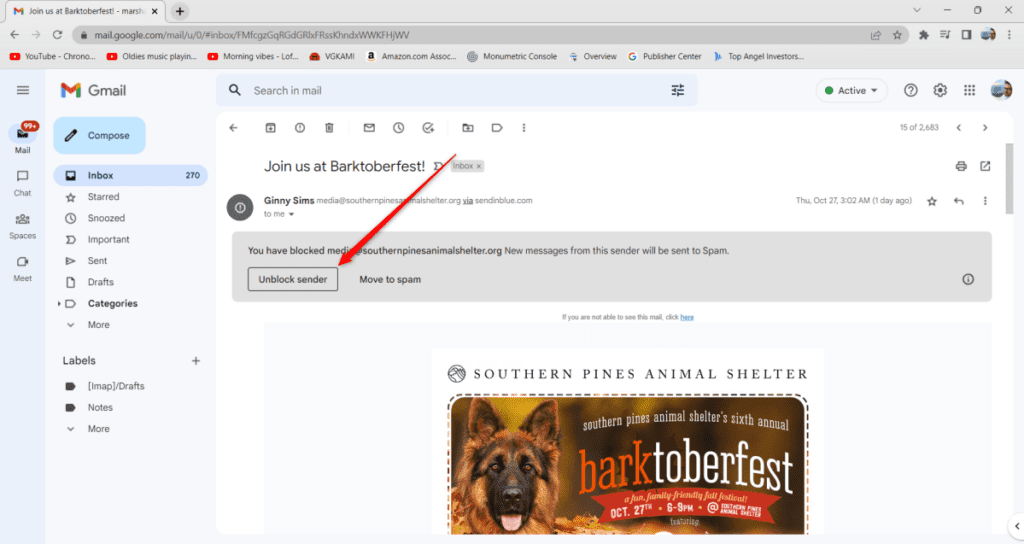
Task: Mark the email as unread
Action: (x=369, y=128)
